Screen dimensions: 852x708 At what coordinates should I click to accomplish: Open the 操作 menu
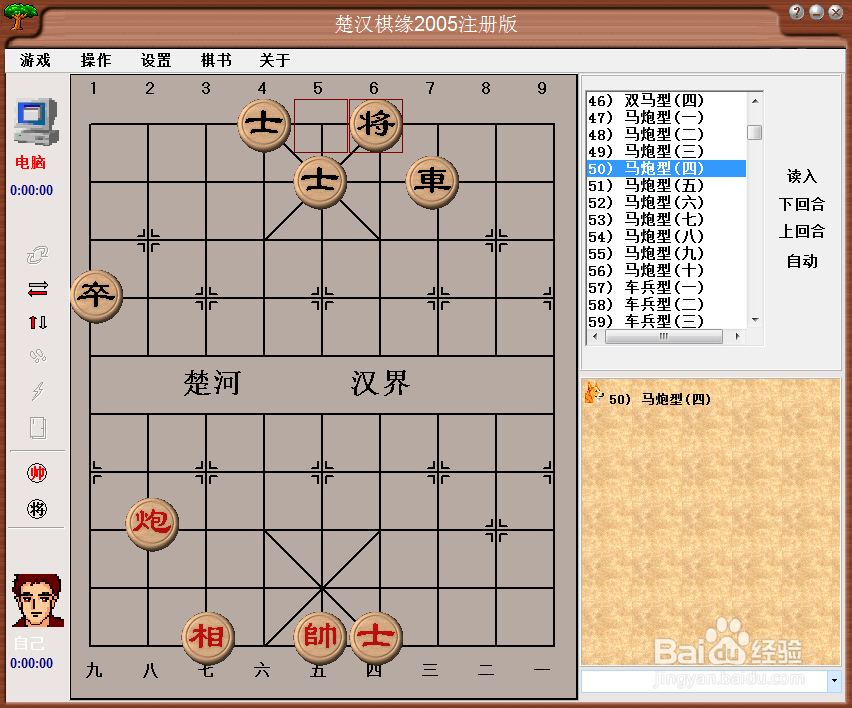tap(96, 60)
